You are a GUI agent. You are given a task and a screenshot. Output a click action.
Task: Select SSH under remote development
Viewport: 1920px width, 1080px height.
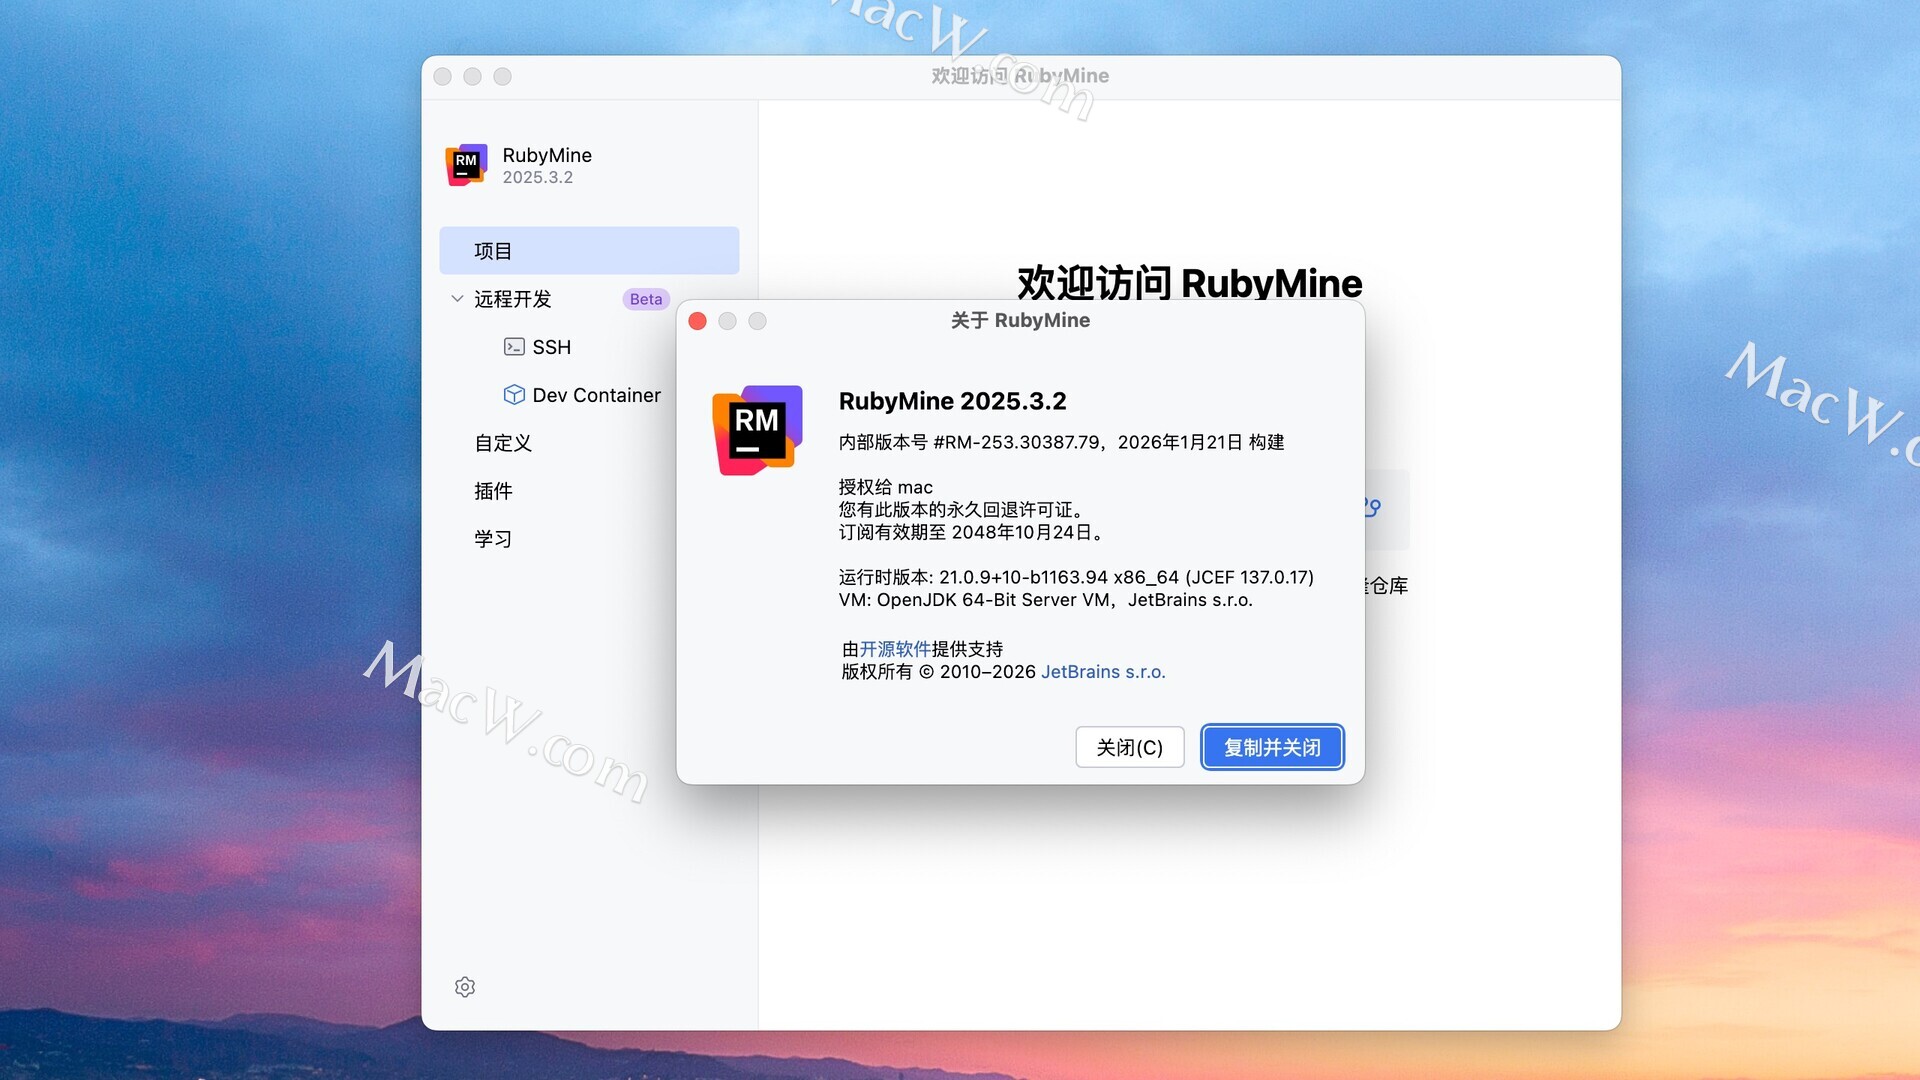coord(551,347)
